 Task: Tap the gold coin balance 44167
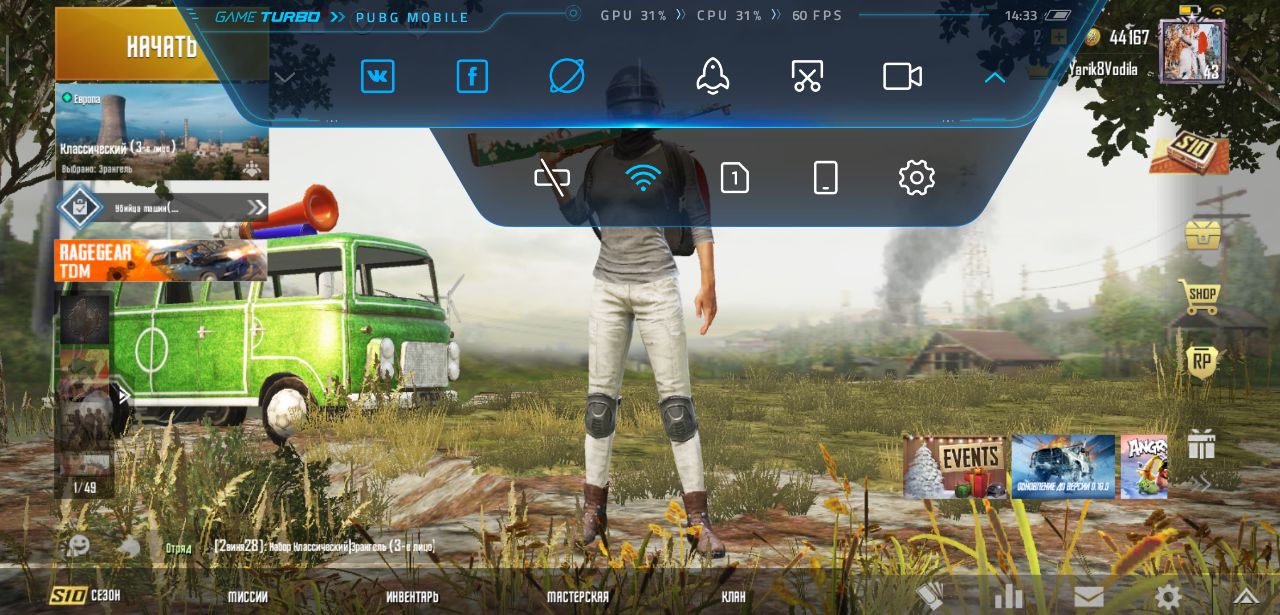(1118, 37)
